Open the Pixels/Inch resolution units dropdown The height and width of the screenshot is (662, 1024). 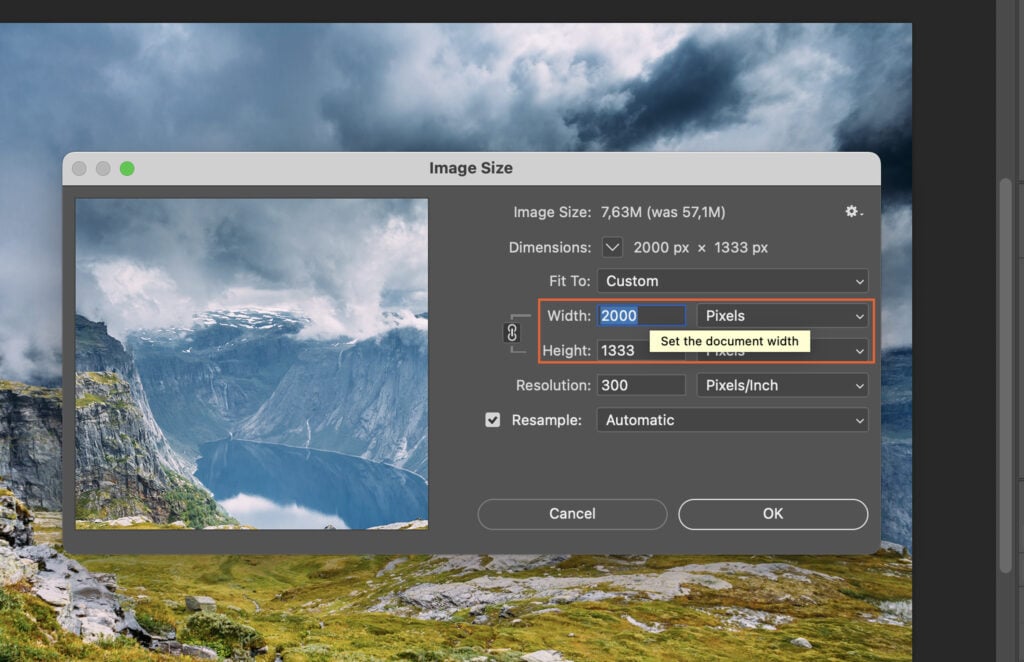(x=781, y=385)
